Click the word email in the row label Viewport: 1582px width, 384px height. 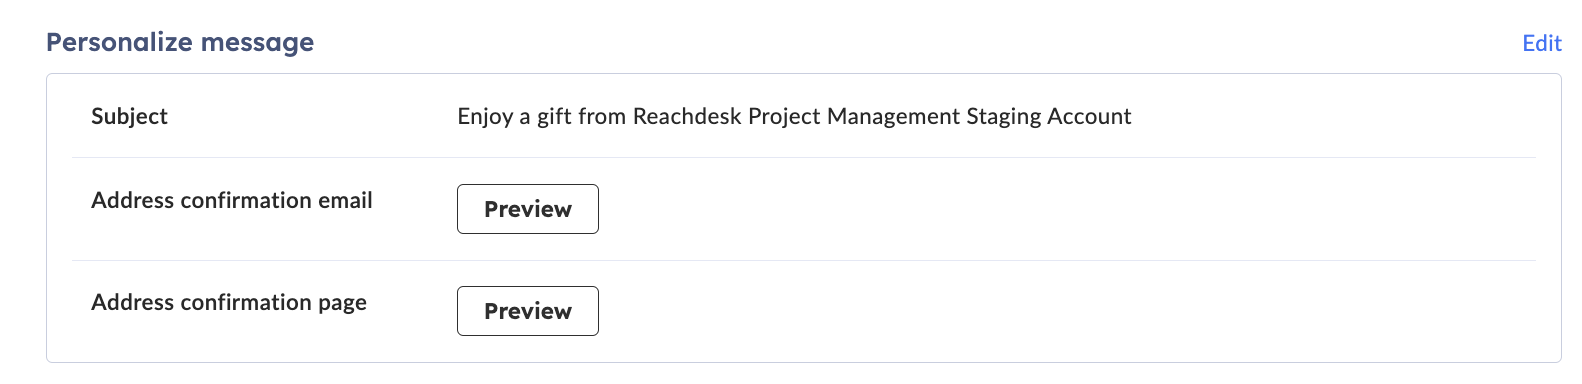coord(345,200)
